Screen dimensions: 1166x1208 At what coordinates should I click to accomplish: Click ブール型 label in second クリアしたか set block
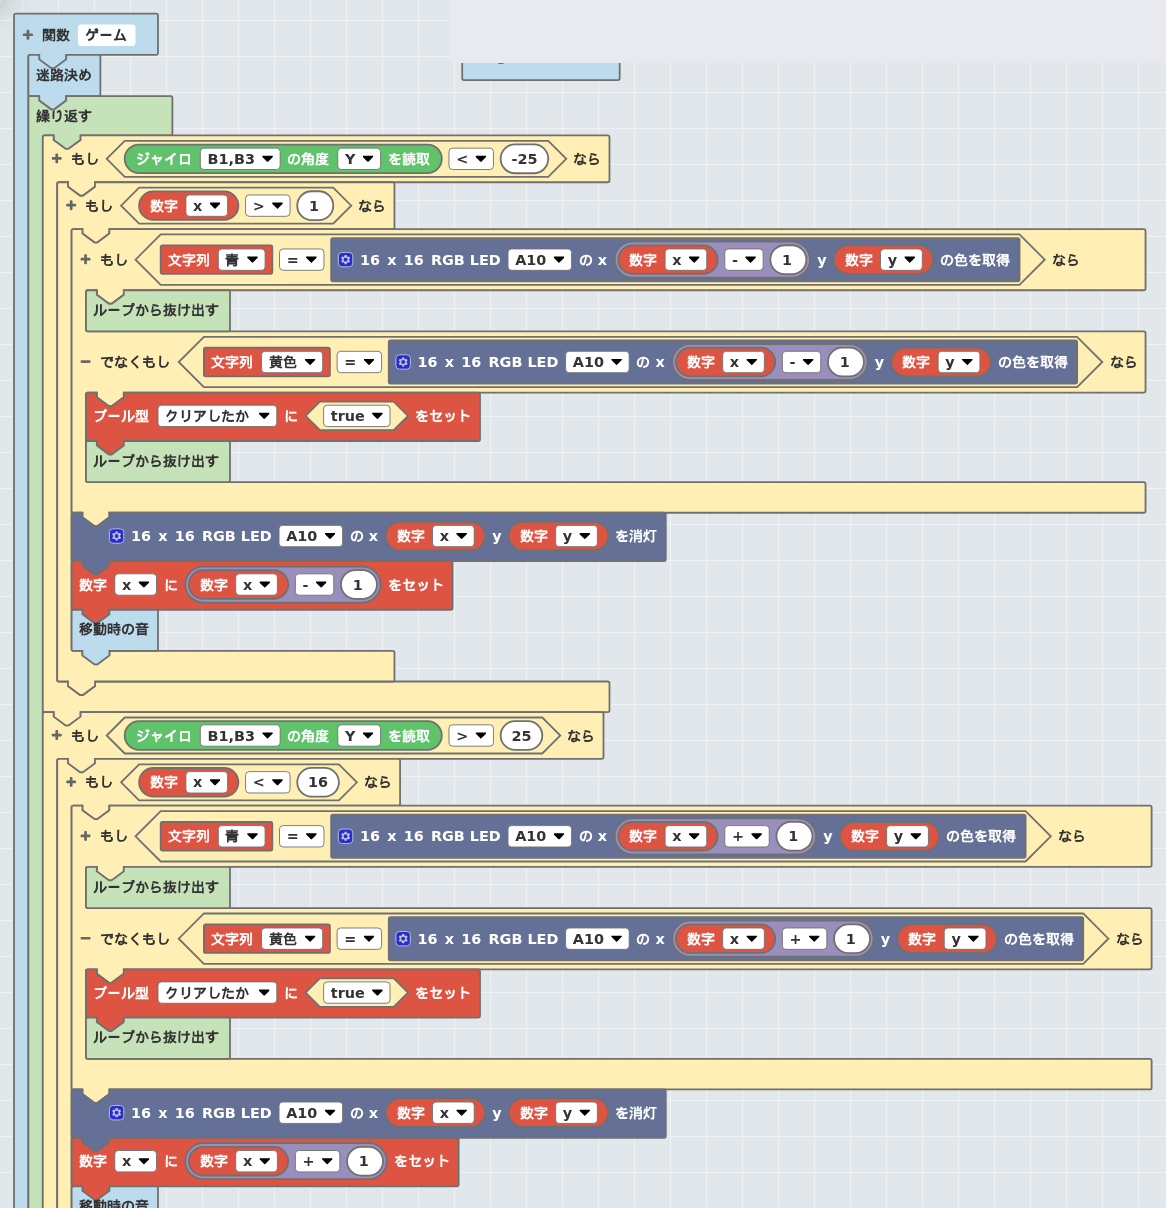121,993
